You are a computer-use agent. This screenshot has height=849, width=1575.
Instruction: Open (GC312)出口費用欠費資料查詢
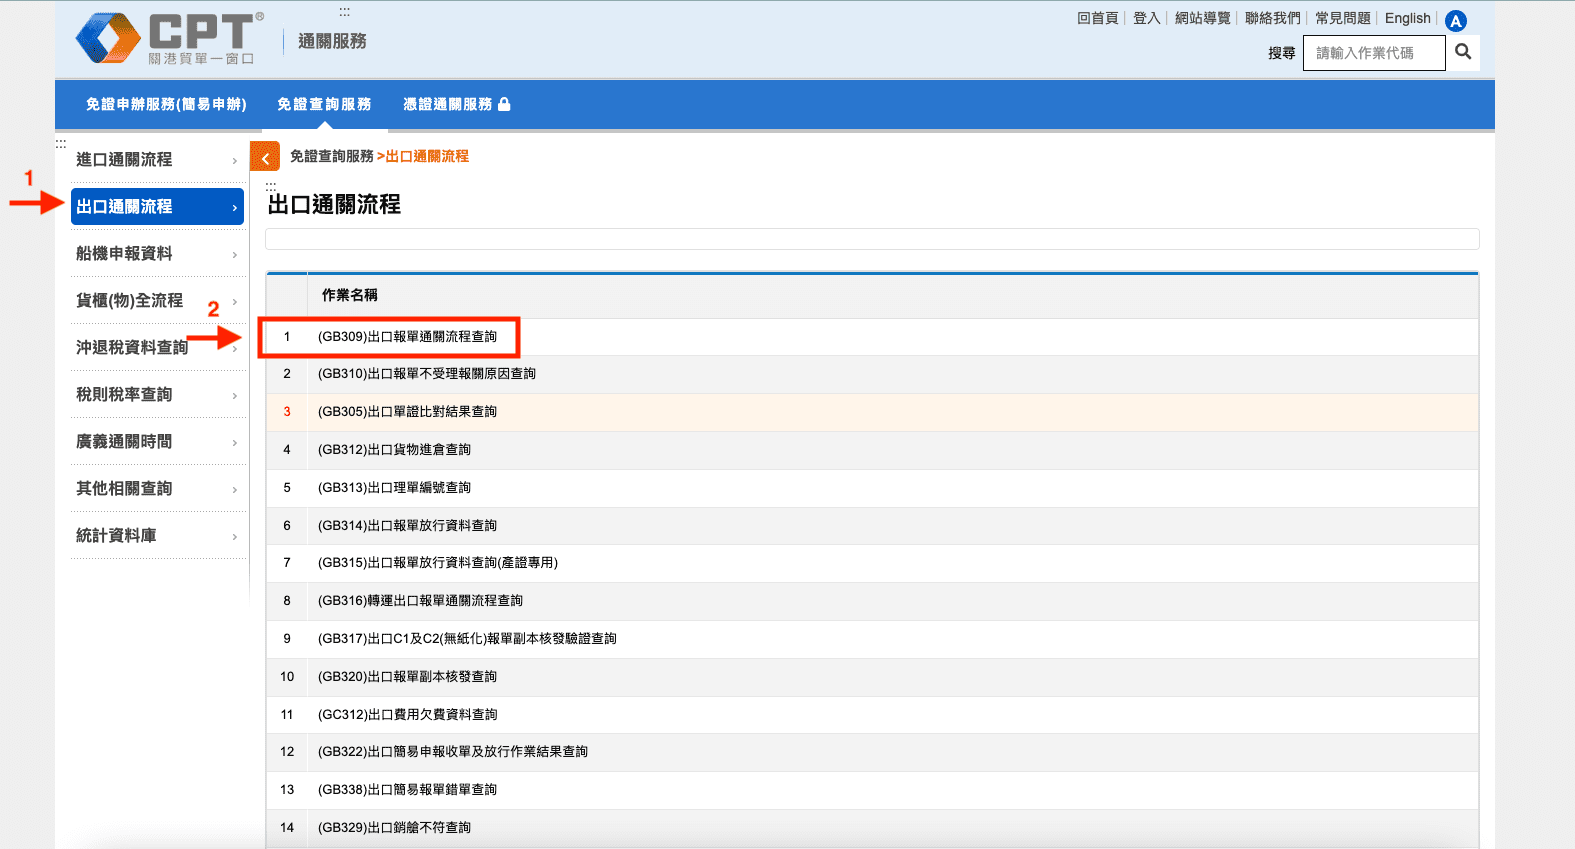(407, 715)
